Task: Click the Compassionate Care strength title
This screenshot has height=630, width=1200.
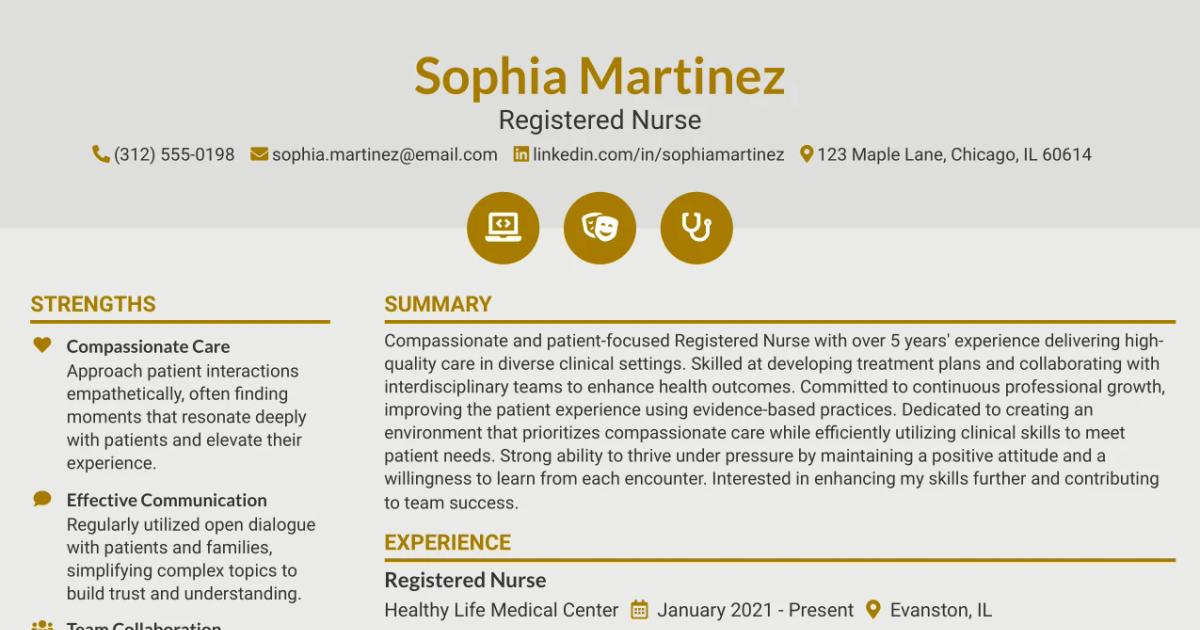Action: pos(148,347)
